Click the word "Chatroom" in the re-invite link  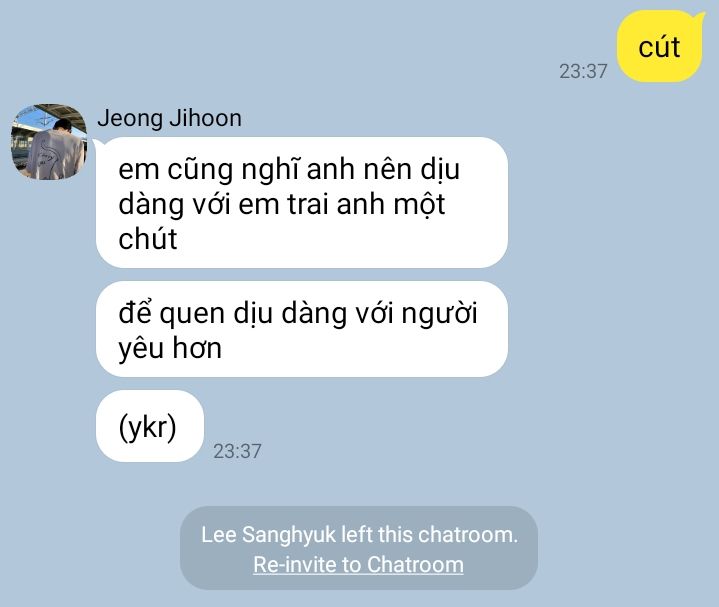(x=415, y=564)
